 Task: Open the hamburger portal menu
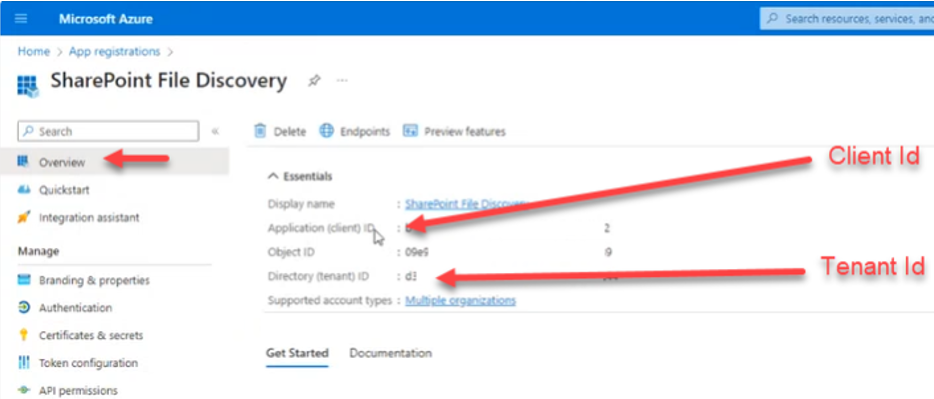coord(21,18)
